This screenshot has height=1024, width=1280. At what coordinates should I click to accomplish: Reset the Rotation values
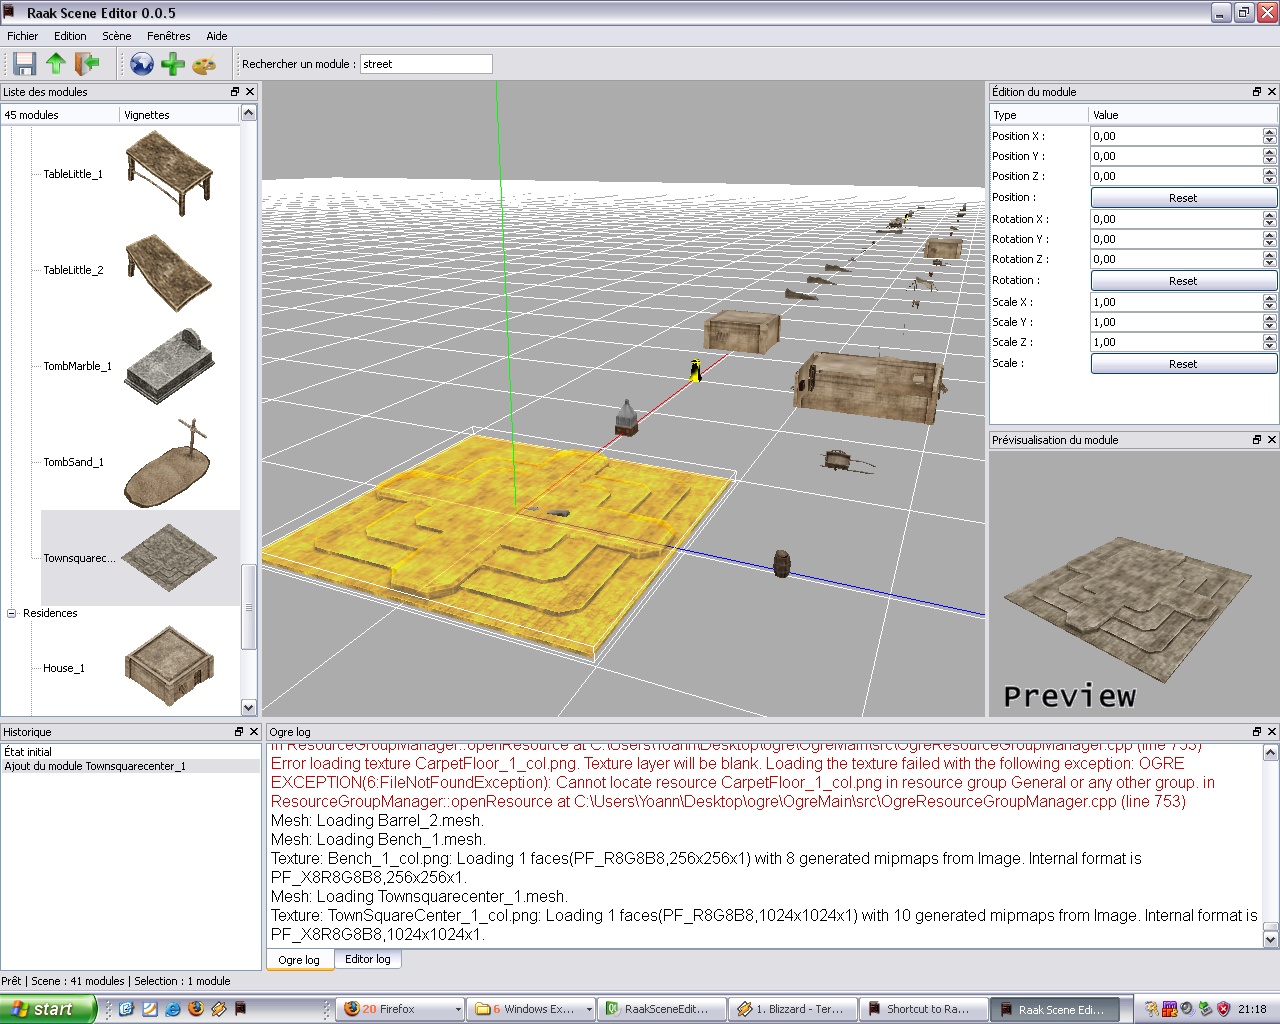point(1183,281)
